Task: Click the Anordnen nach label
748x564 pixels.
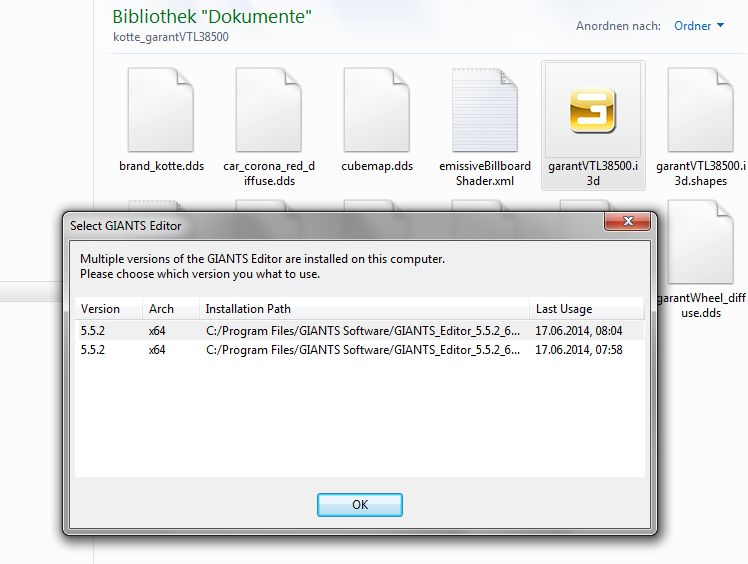Action: point(619,26)
